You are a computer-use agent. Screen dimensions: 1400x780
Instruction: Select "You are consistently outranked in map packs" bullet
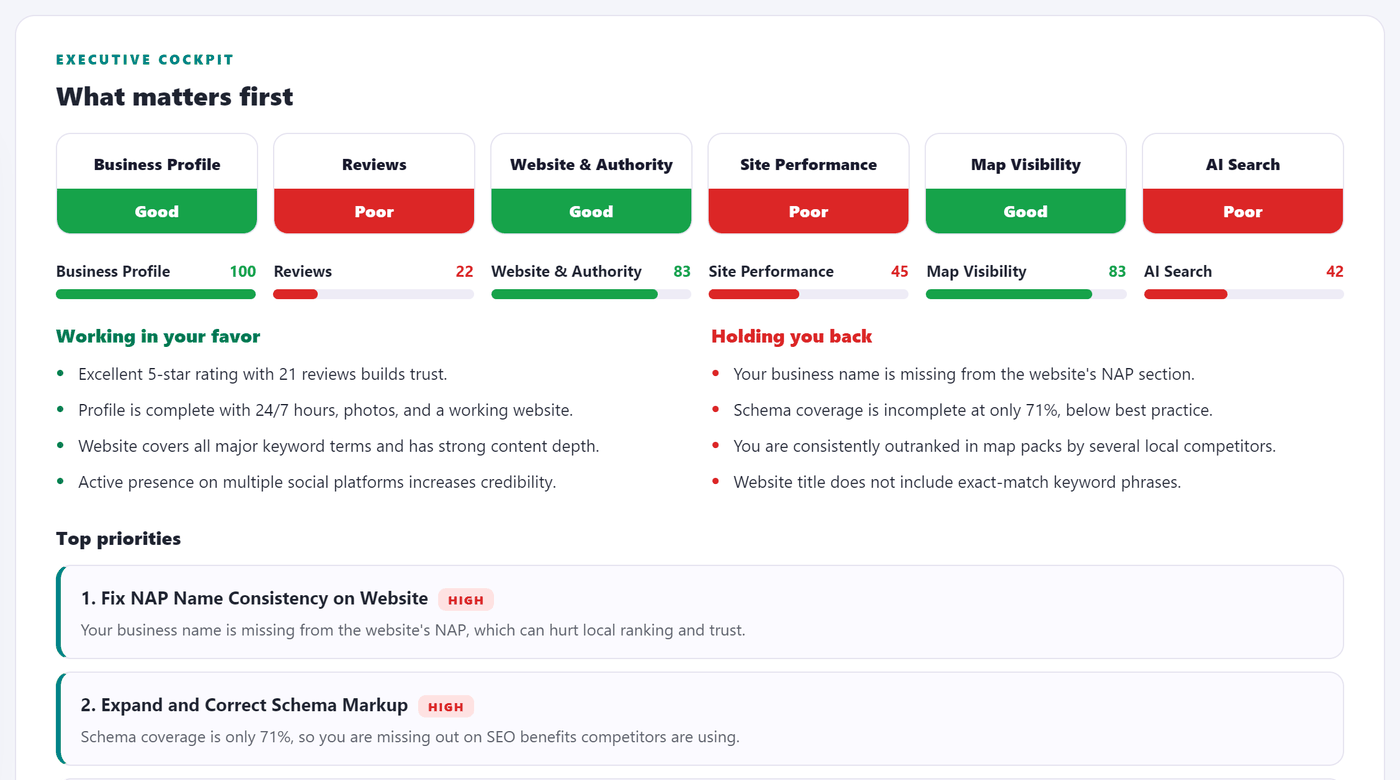click(x=1005, y=446)
